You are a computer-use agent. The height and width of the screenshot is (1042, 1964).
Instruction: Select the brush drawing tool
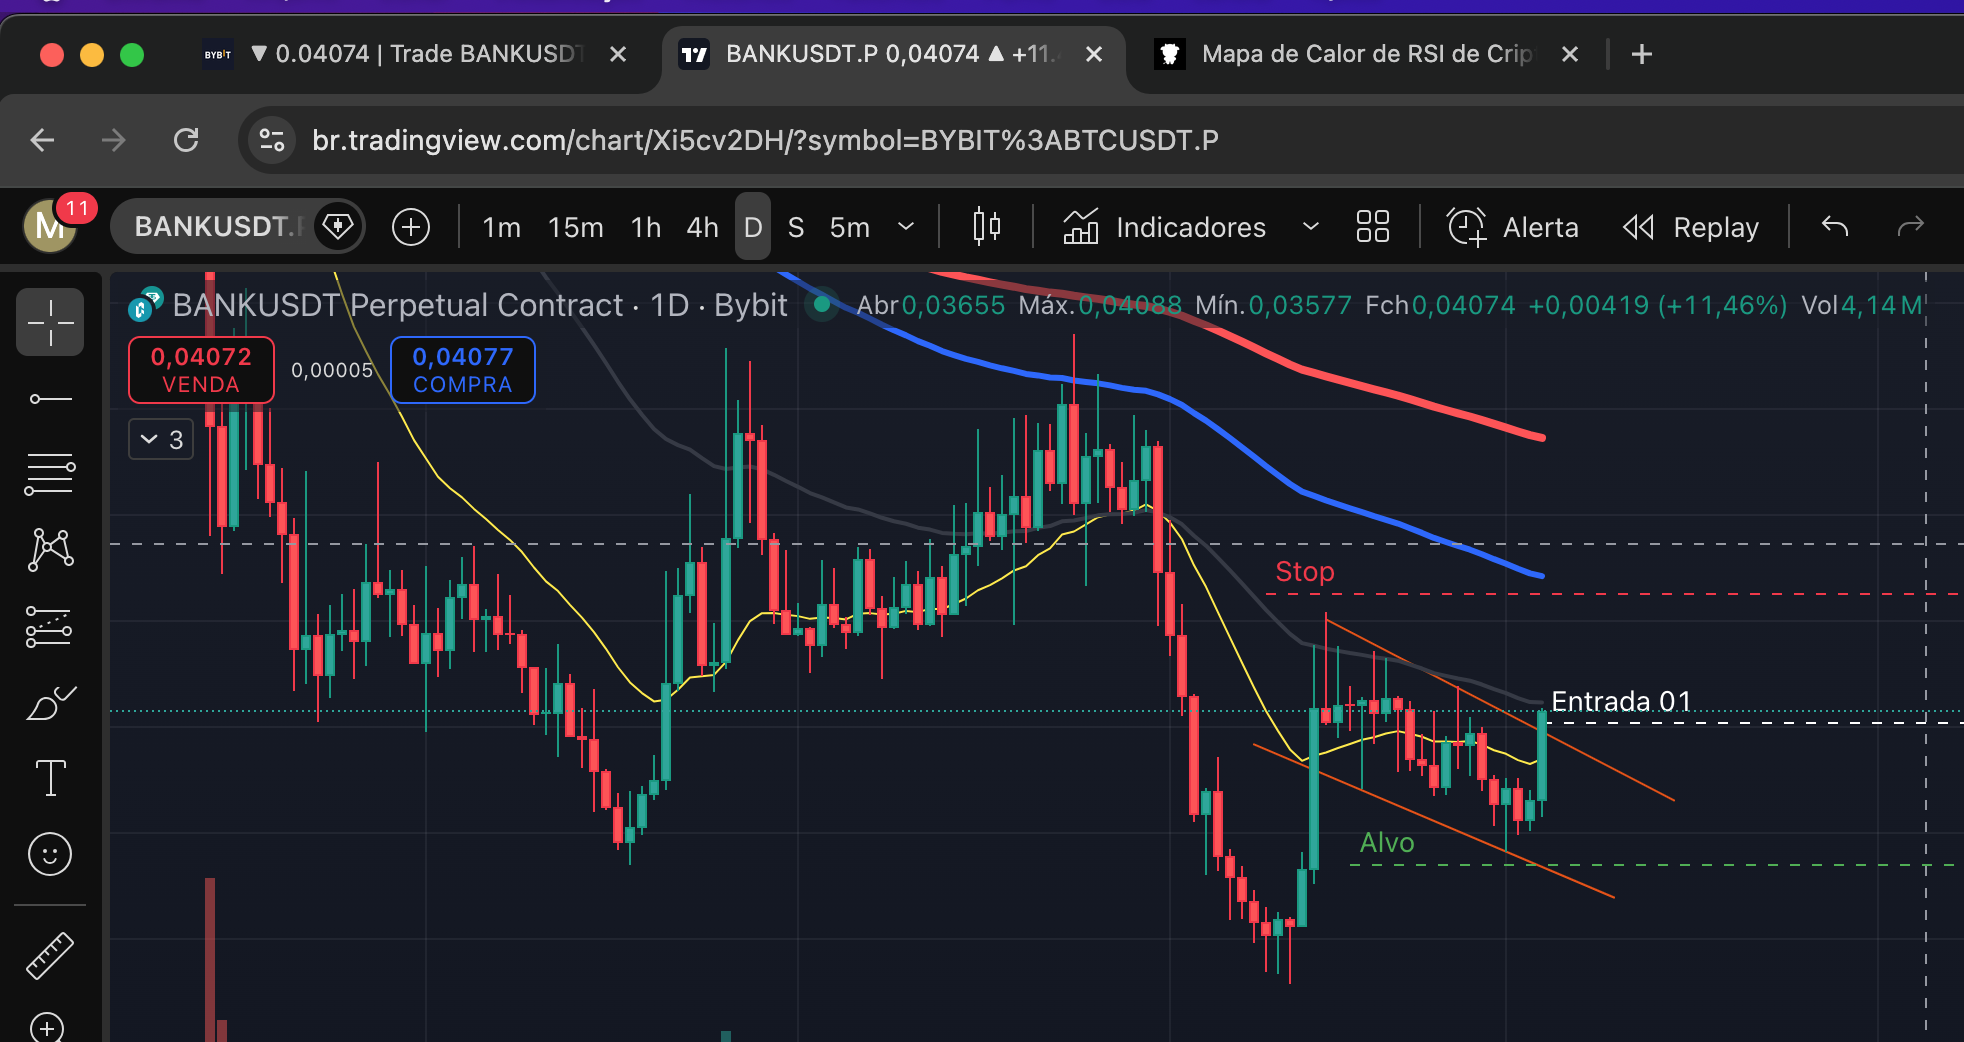[x=50, y=703]
